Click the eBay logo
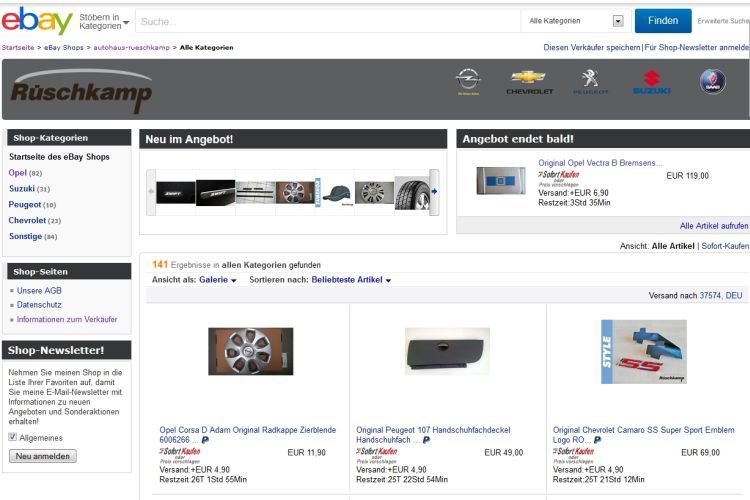 [x=37, y=21]
